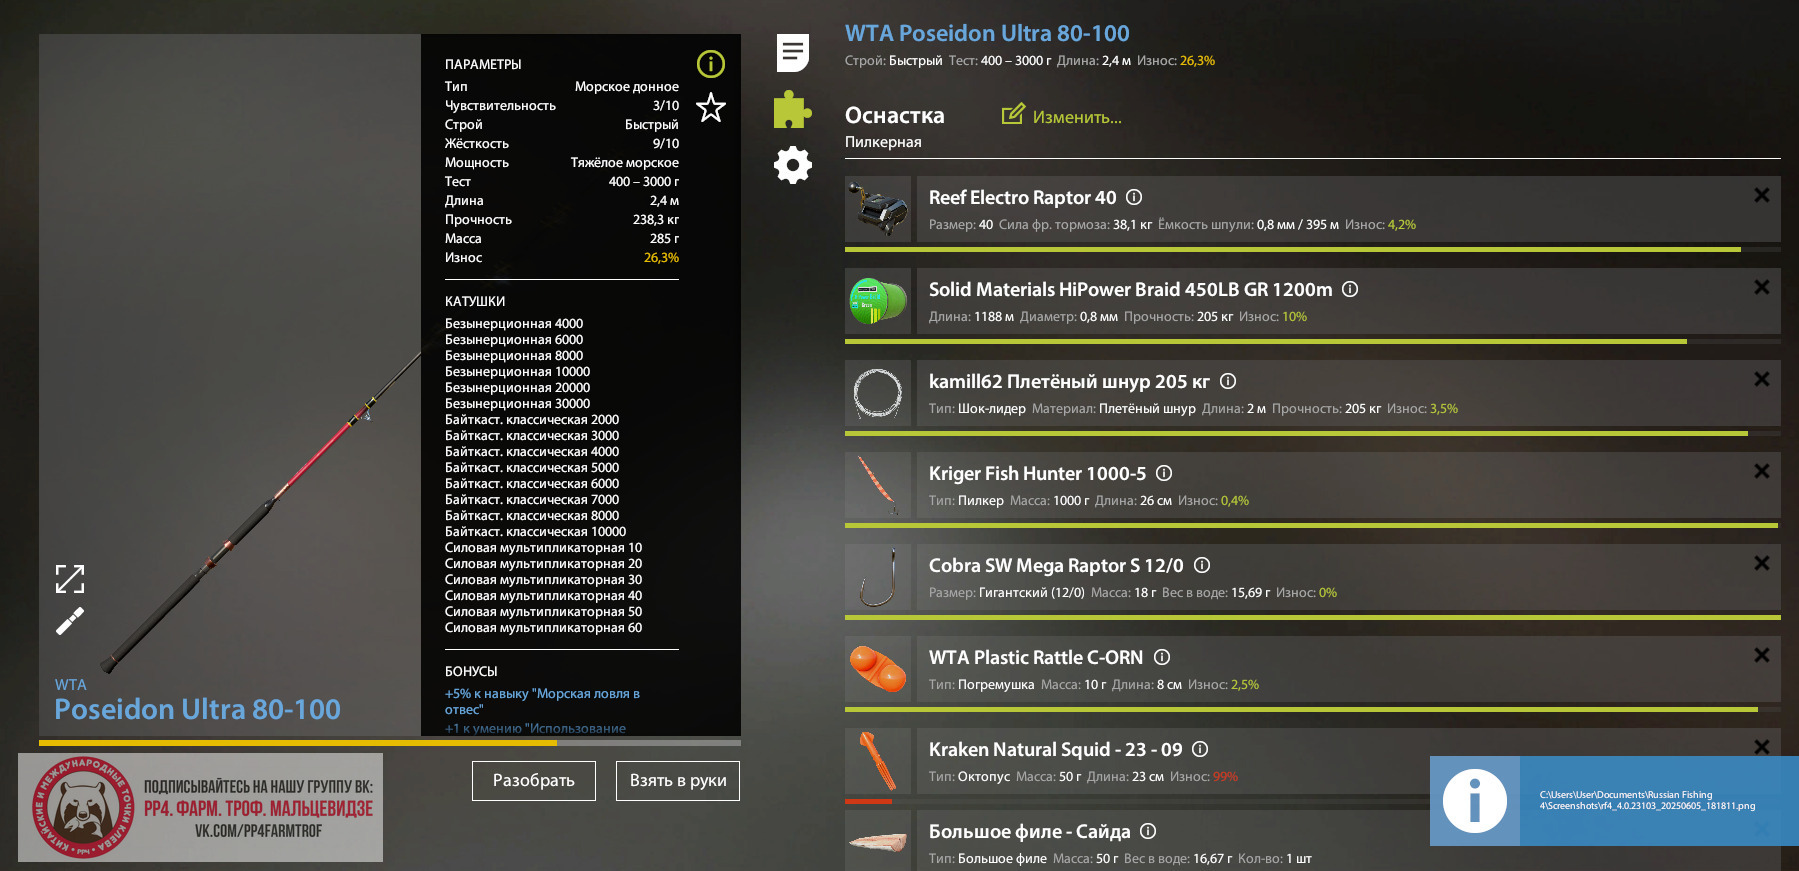Click the Байткаст. классическая 10000 entry
The width and height of the screenshot is (1799, 871).
[535, 532]
